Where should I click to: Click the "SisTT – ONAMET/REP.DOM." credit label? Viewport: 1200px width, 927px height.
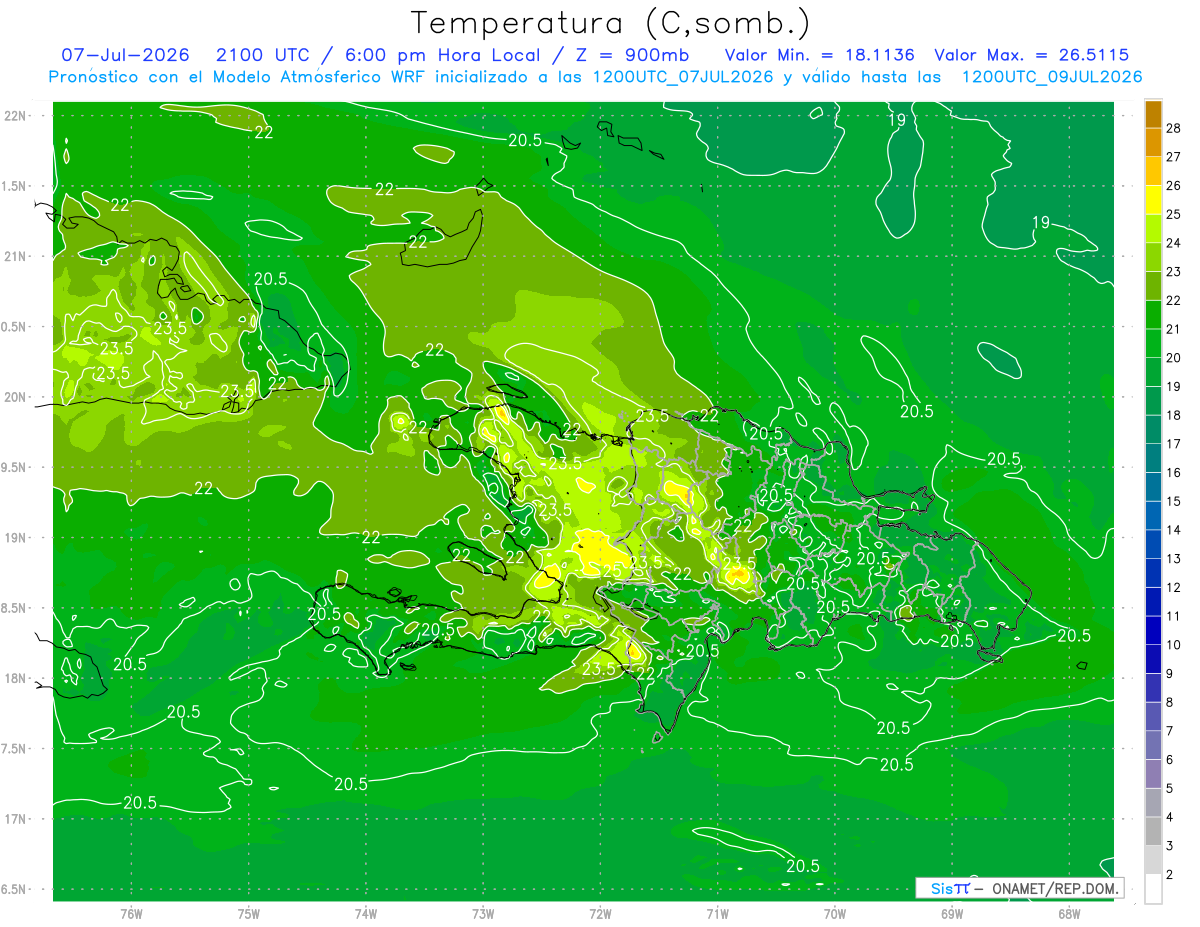(x=1020, y=888)
